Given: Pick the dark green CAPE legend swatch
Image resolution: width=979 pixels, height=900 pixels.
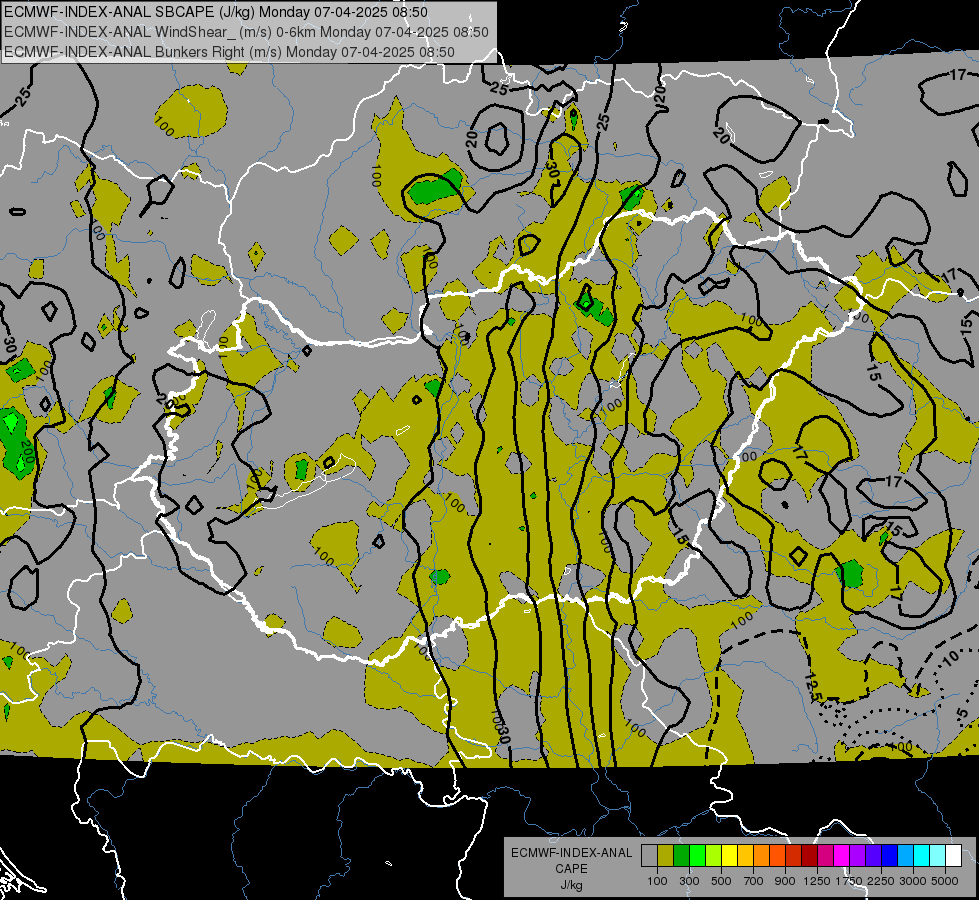Looking at the screenshot, I should [681, 856].
